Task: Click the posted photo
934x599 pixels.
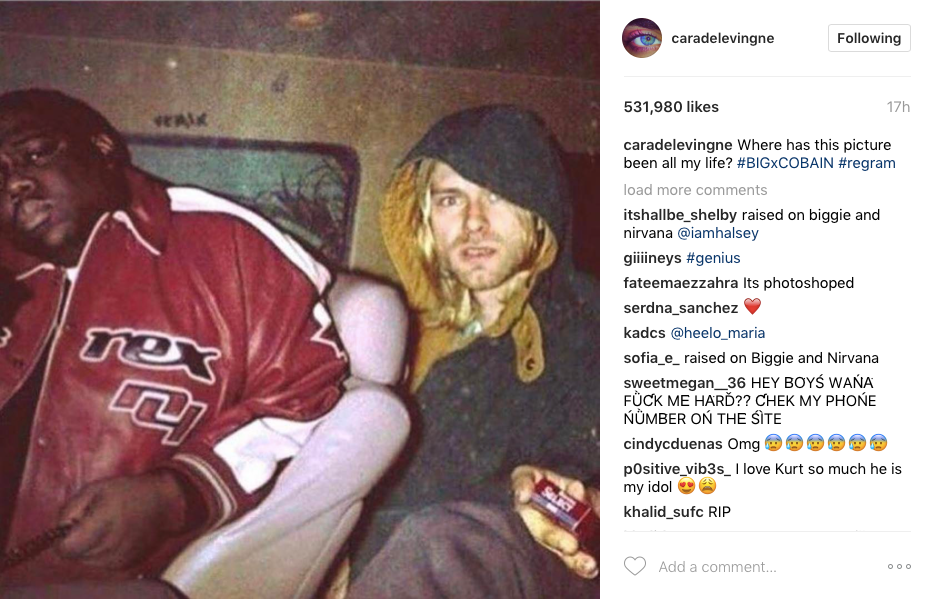Action: click(x=300, y=300)
